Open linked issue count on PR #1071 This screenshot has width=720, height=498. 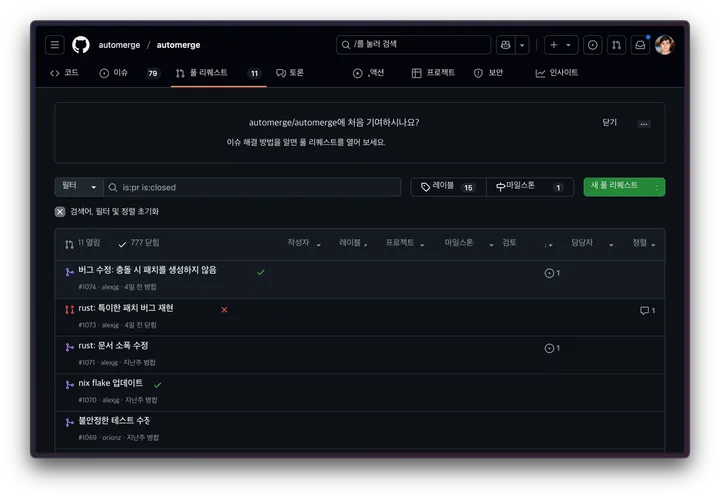(x=552, y=348)
